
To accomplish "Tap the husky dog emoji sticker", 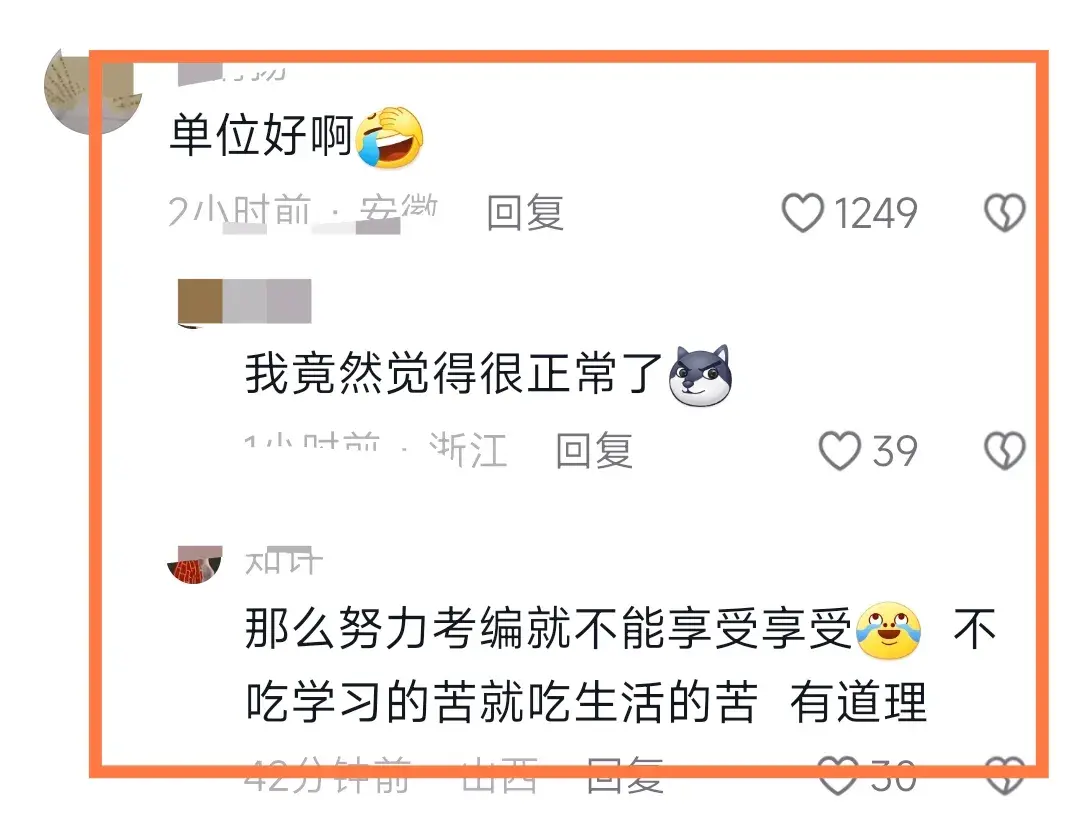I will pyautogui.click(x=700, y=375).
